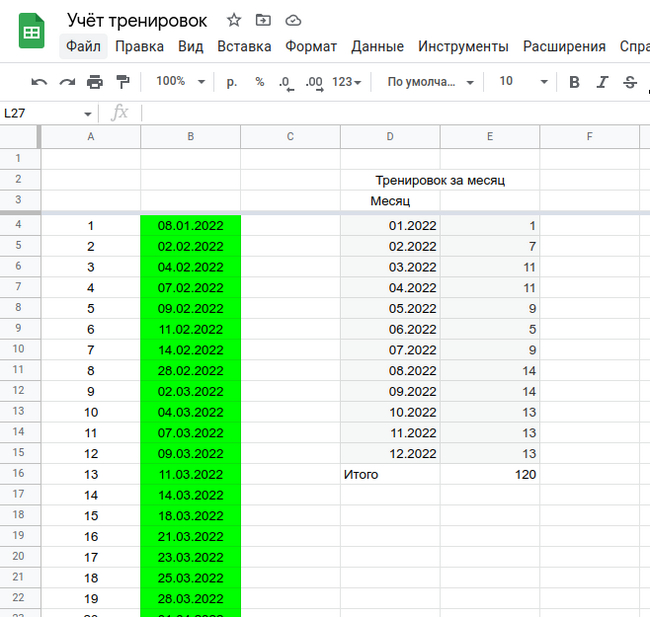Viewport: 650px width, 617px height.
Task: Open the Файл menu
Action: click(83, 46)
